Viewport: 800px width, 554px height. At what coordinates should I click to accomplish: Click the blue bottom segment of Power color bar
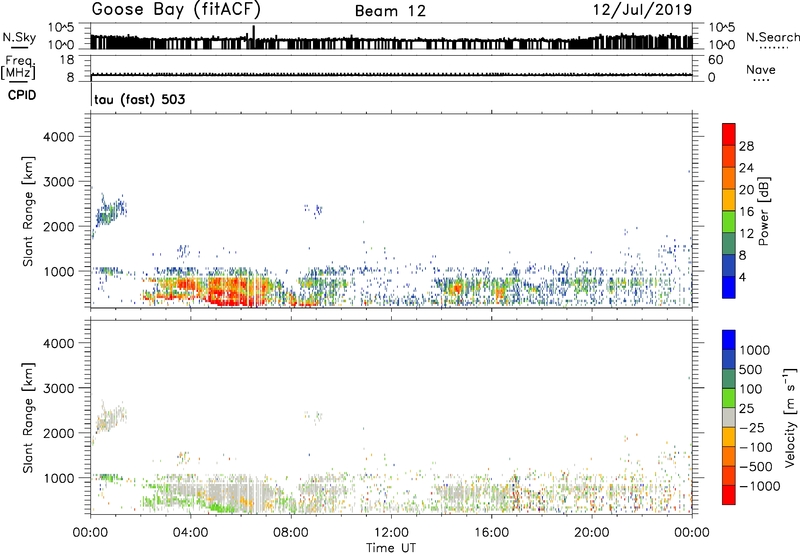[x=729, y=287]
